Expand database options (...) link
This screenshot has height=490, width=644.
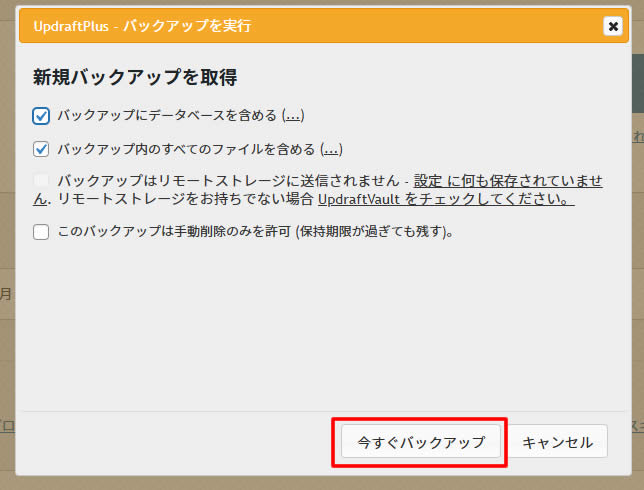293,116
